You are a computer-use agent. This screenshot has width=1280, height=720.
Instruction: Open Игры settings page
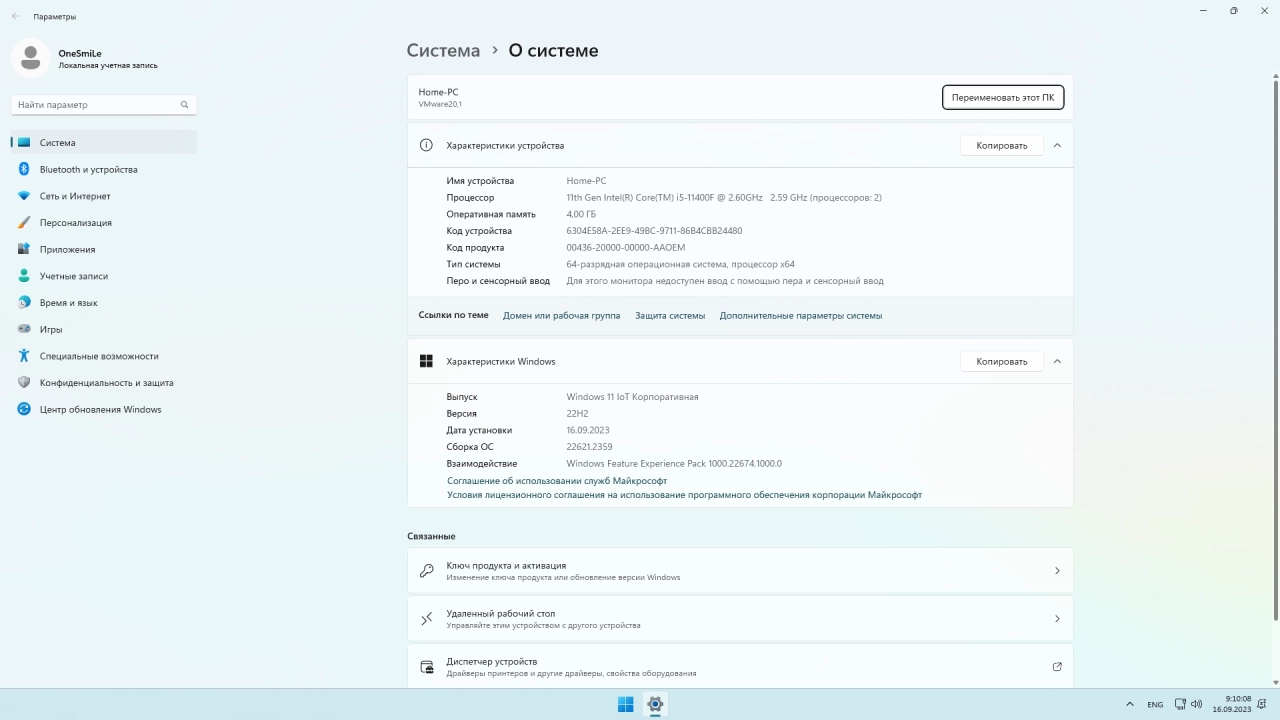click(104, 329)
